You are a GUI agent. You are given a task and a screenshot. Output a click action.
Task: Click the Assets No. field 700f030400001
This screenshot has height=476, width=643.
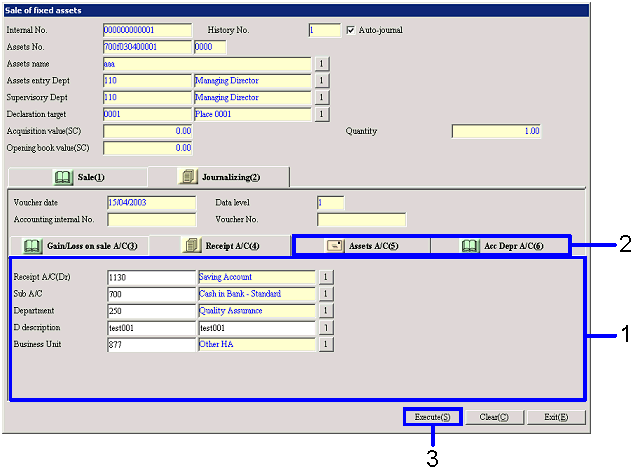pos(148,47)
